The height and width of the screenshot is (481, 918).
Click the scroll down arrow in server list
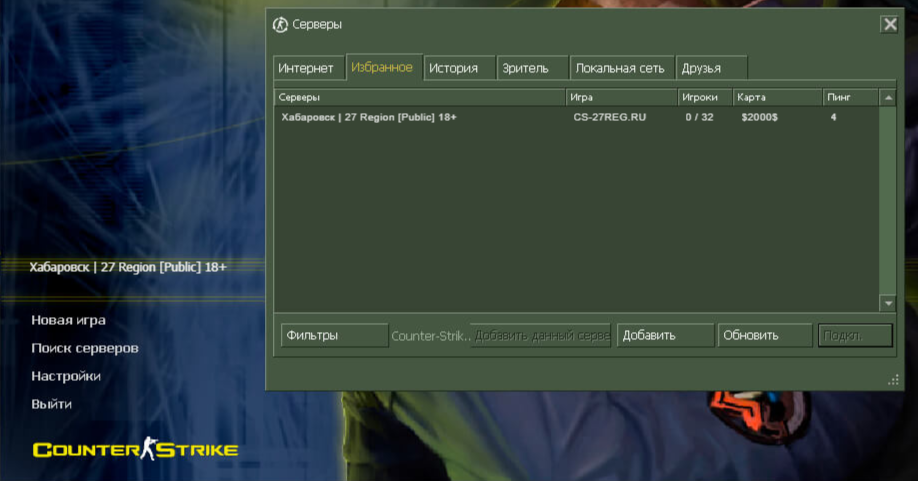(888, 303)
